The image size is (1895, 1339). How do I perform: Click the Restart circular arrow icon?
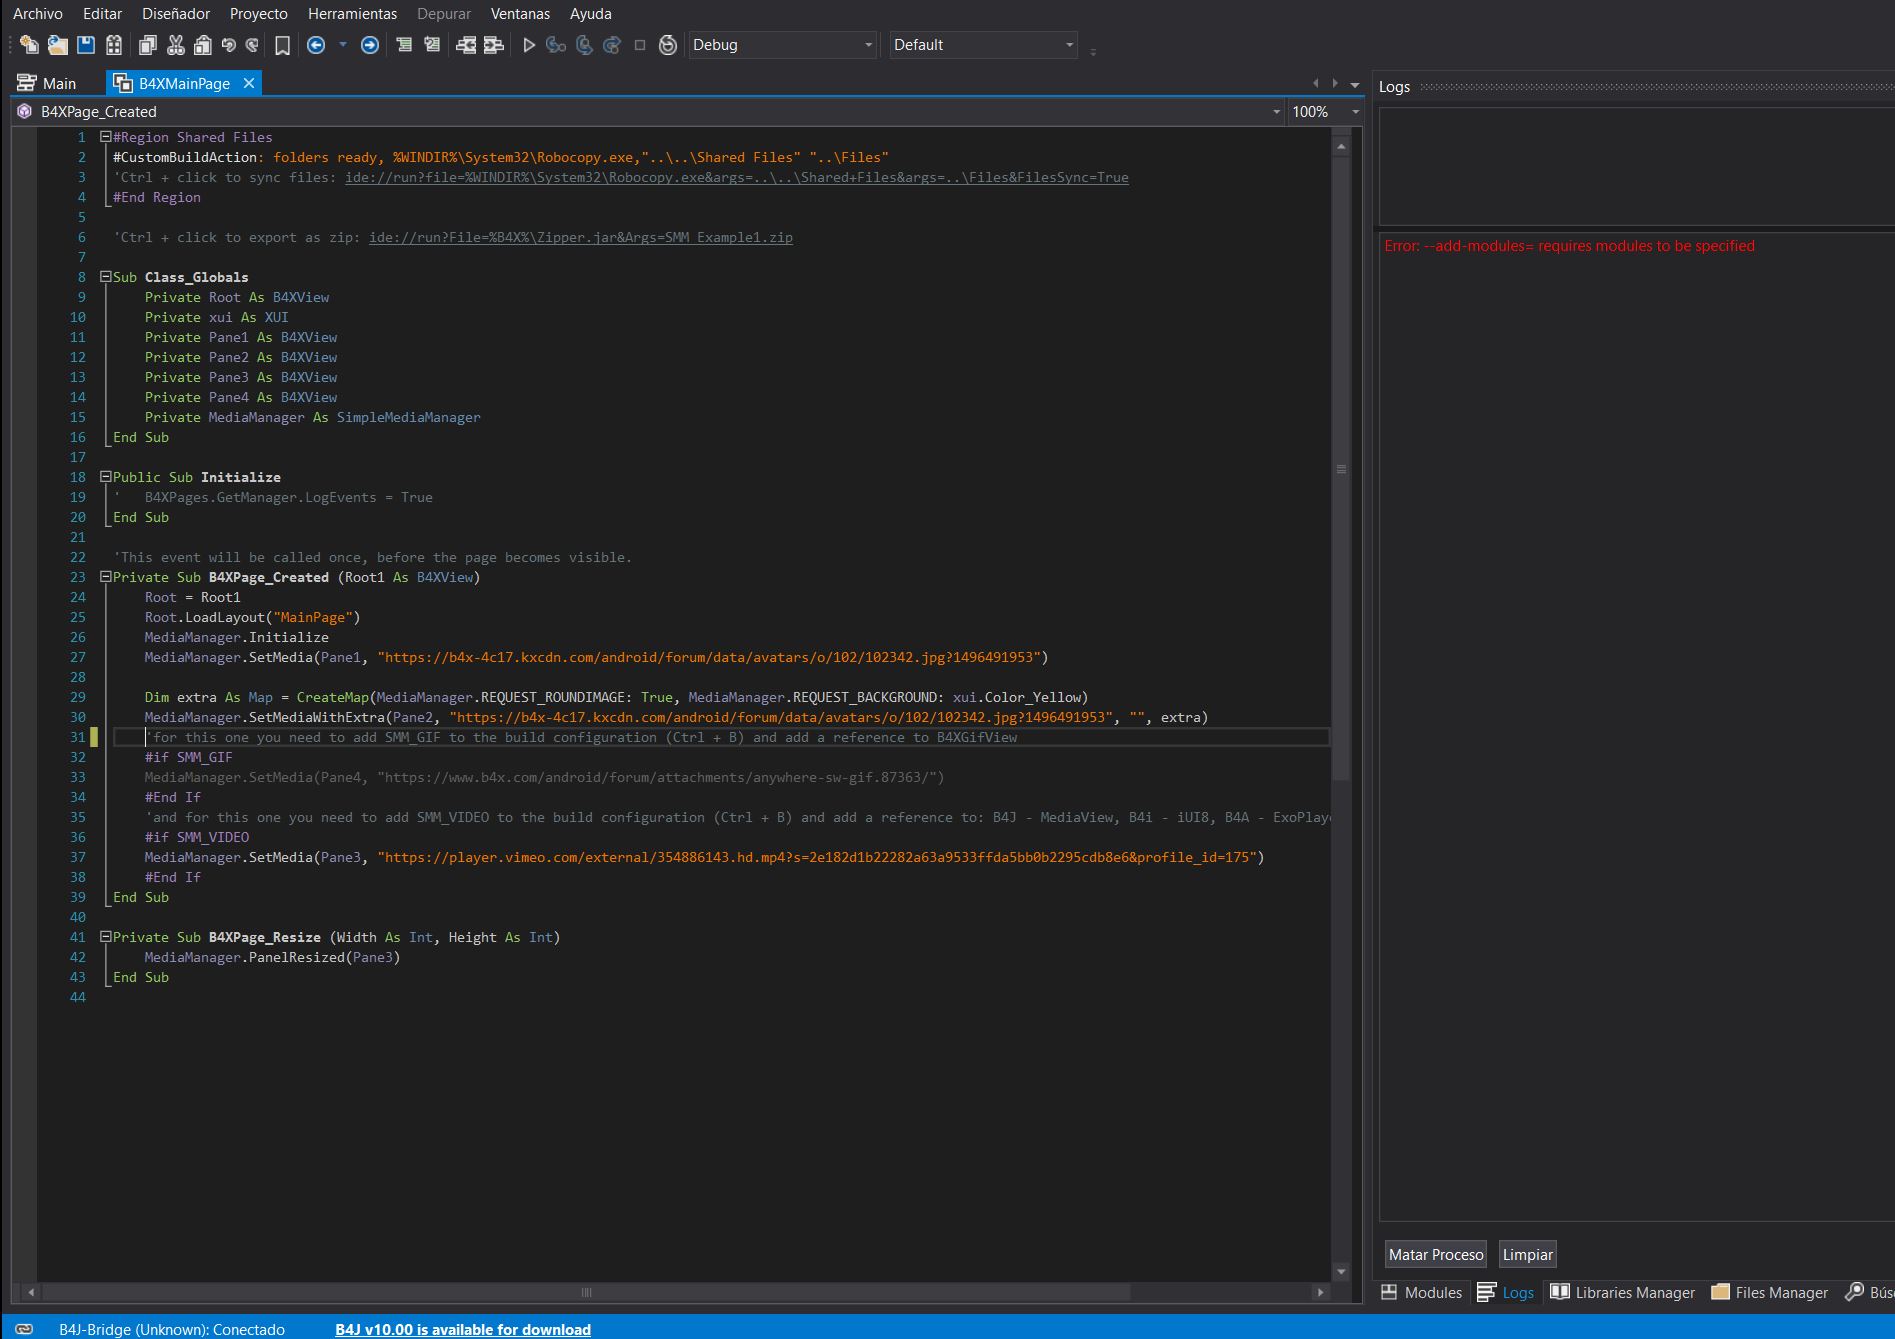pos(668,45)
